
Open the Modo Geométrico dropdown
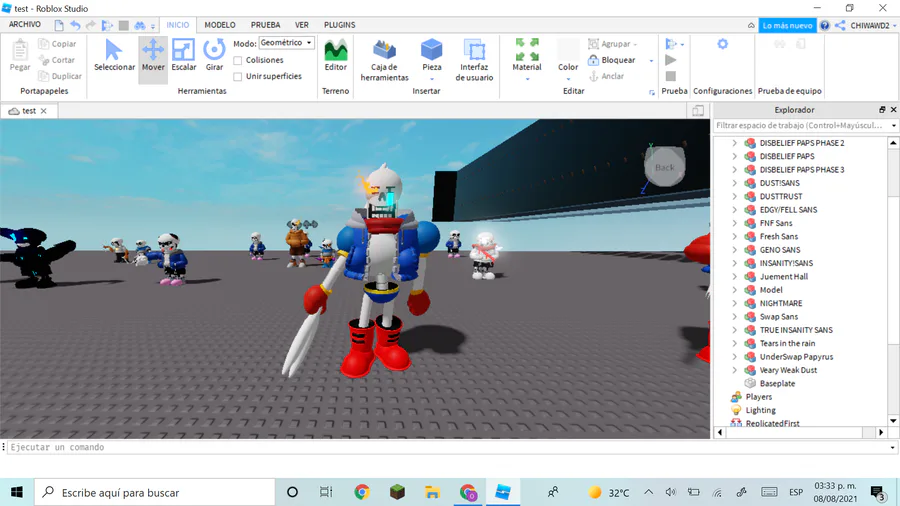pyautogui.click(x=286, y=43)
